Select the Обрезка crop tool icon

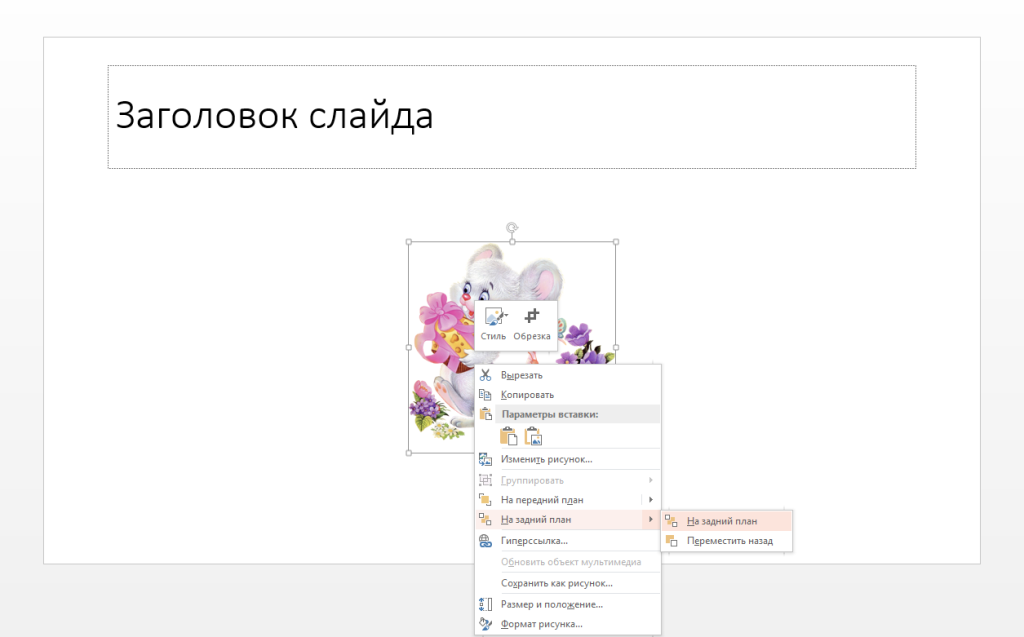pos(532,316)
